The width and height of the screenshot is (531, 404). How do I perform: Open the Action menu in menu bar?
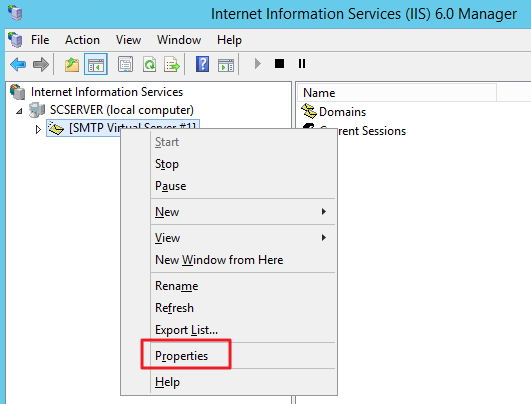click(82, 40)
